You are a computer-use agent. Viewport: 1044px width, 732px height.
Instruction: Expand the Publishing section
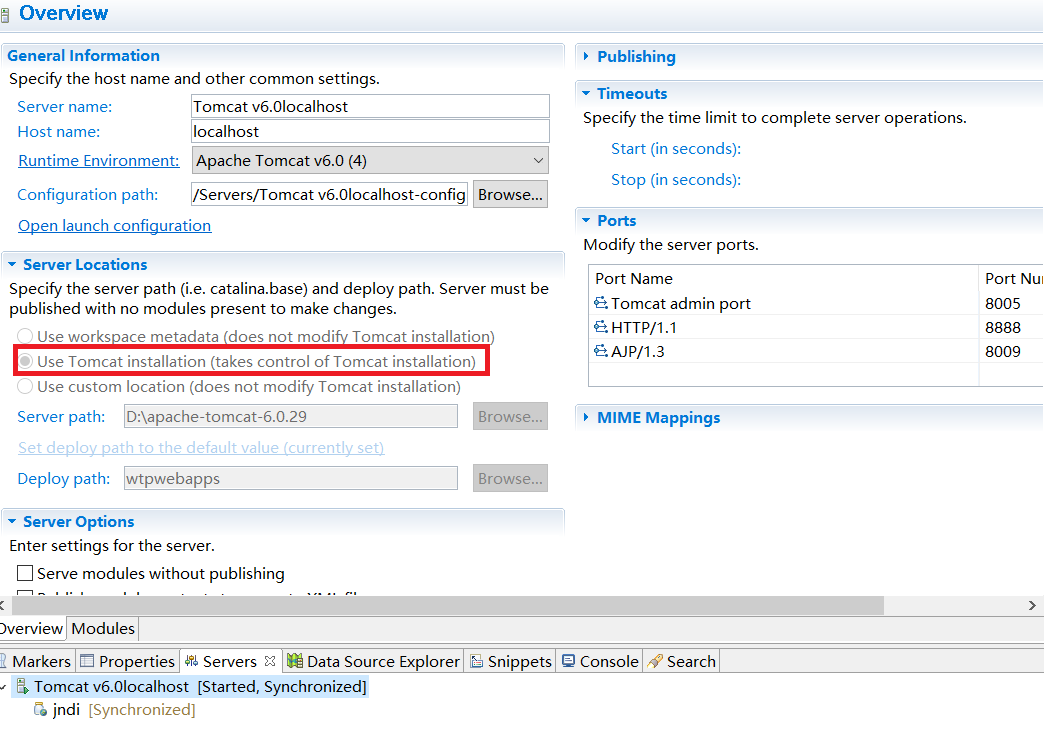pos(586,57)
